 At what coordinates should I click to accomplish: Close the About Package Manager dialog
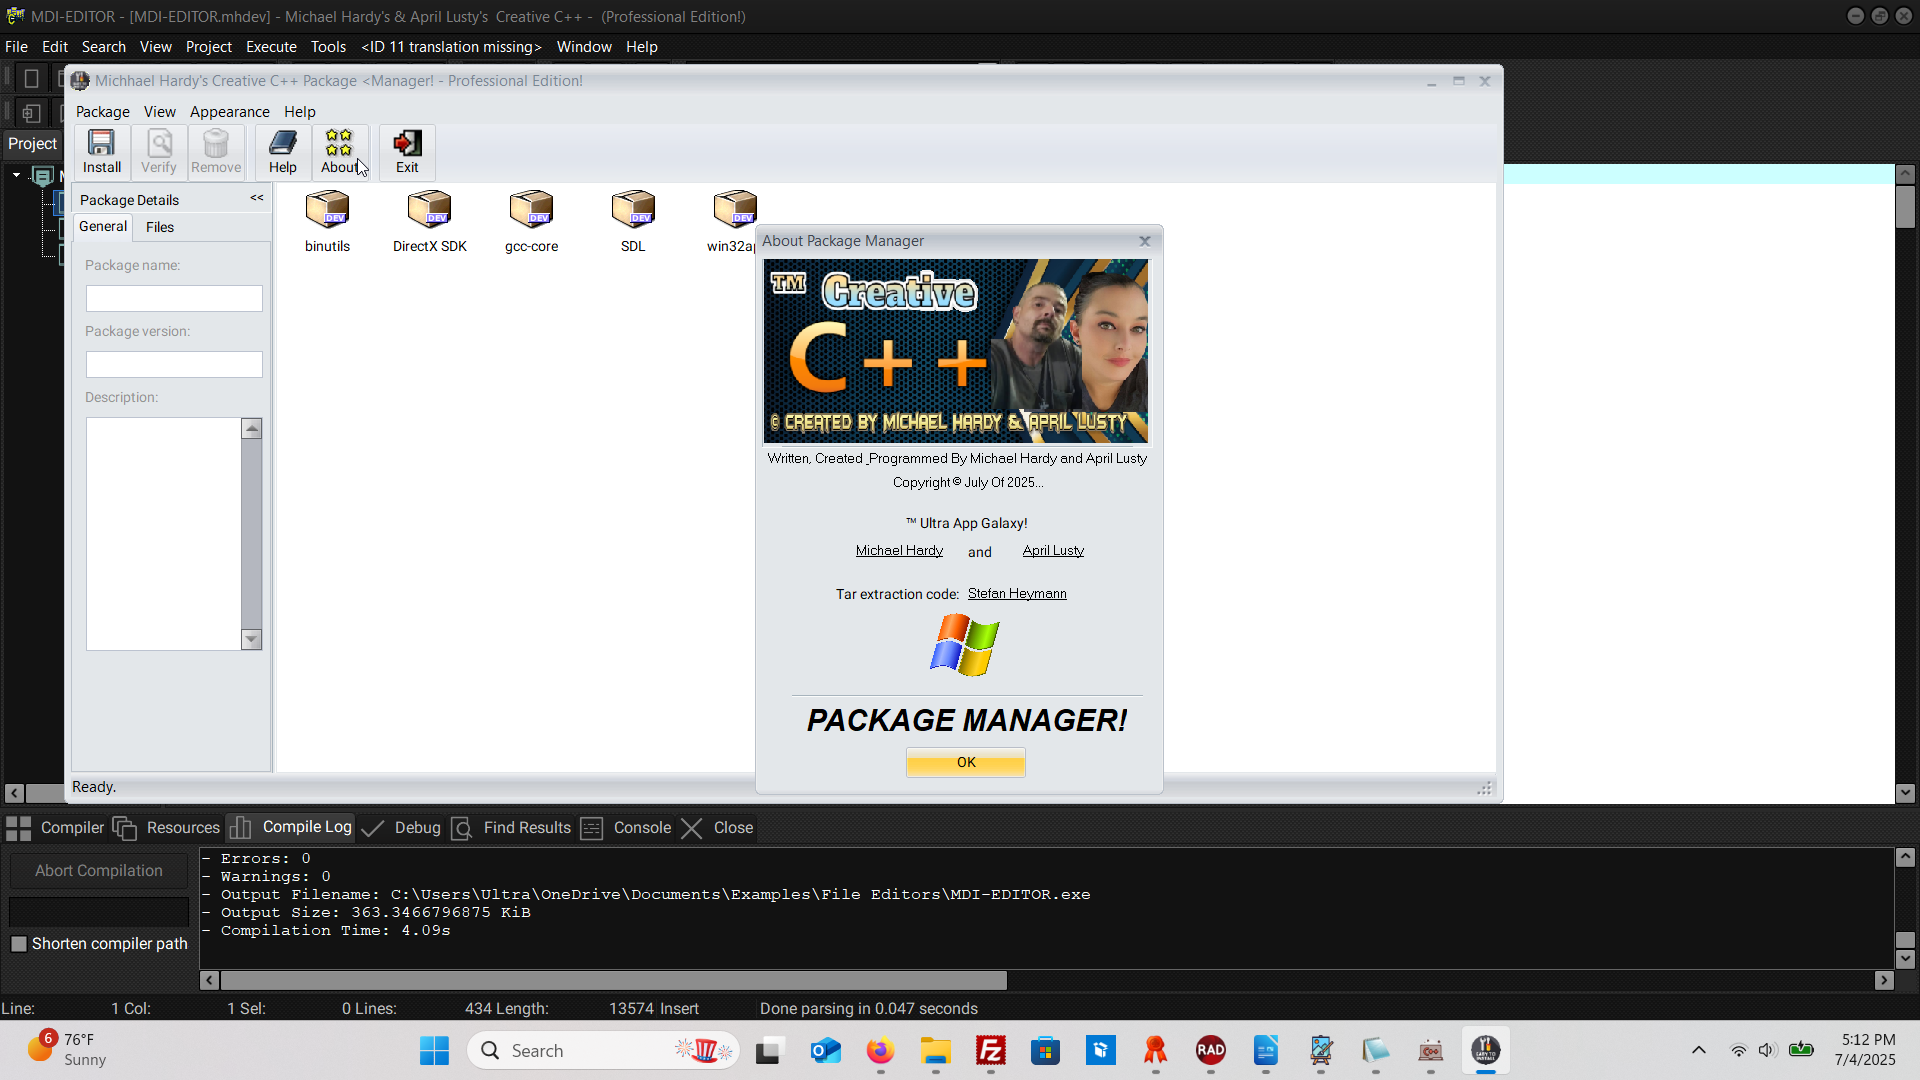[x=1145, y=241]
